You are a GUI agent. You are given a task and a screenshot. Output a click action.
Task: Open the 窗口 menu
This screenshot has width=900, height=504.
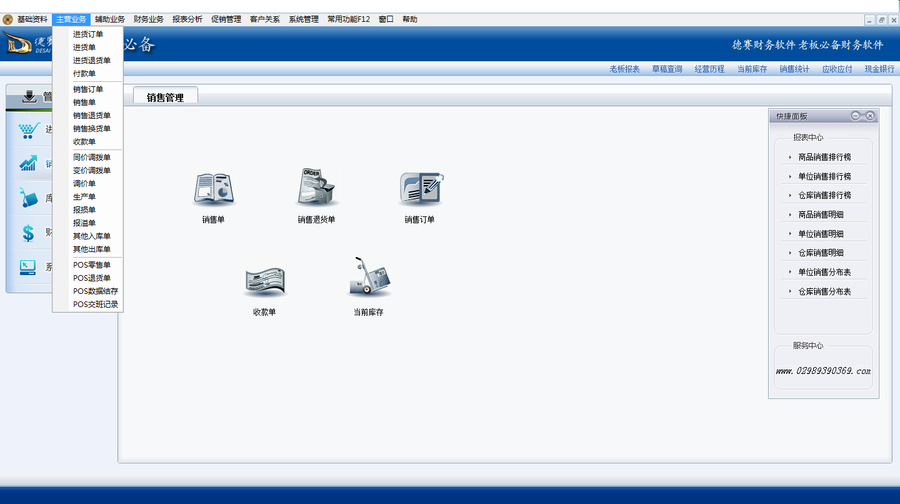pos(386,20)
